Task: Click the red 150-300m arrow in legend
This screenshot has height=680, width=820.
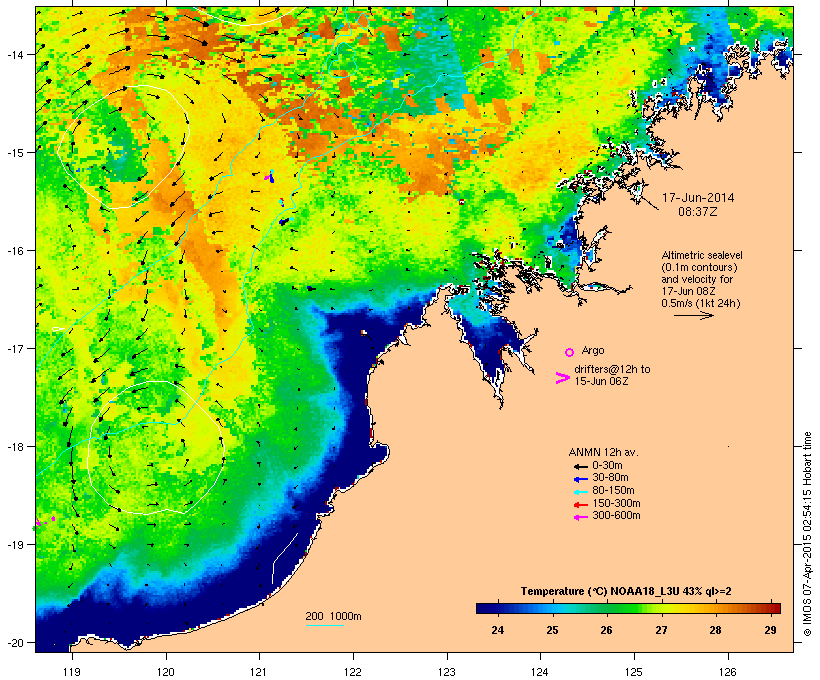Action: click(x=580, y=505)
